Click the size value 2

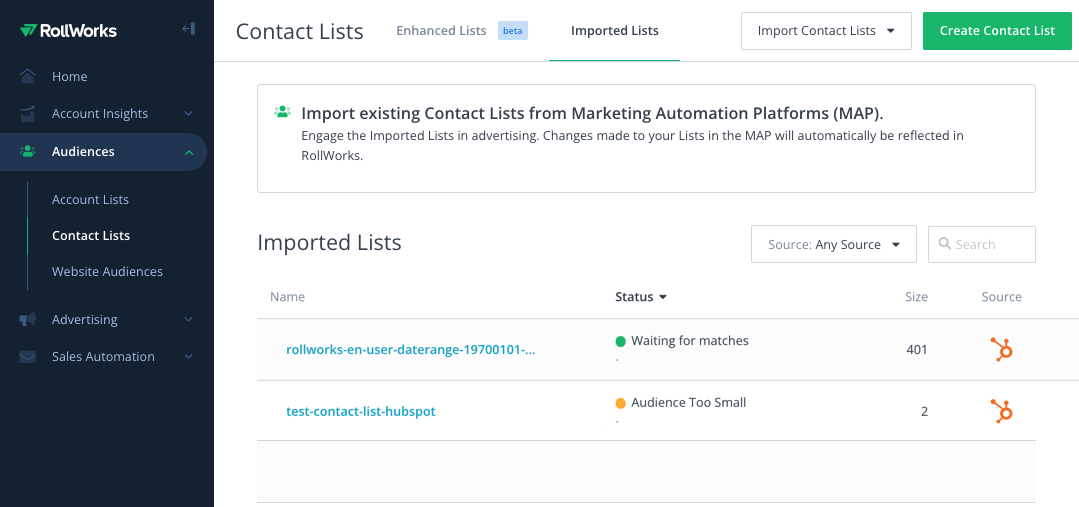click(x=924, y=411)
